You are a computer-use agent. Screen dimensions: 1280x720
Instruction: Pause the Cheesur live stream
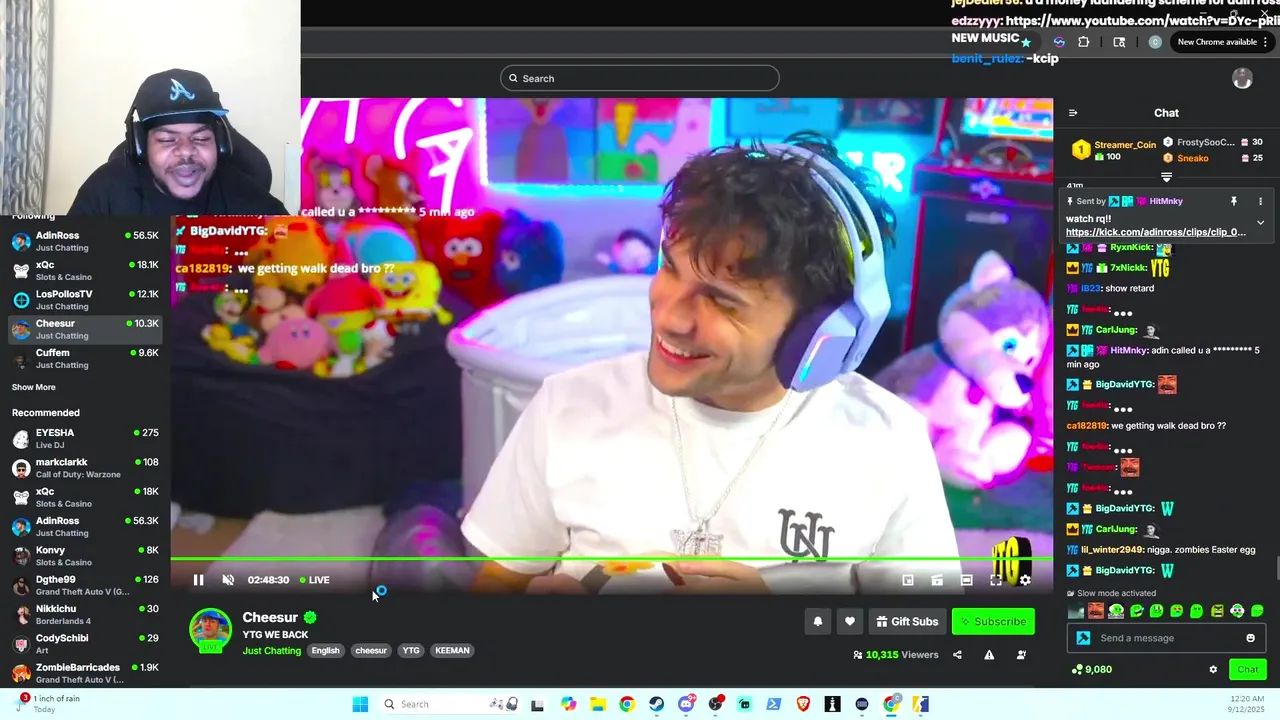coord(198,580)
